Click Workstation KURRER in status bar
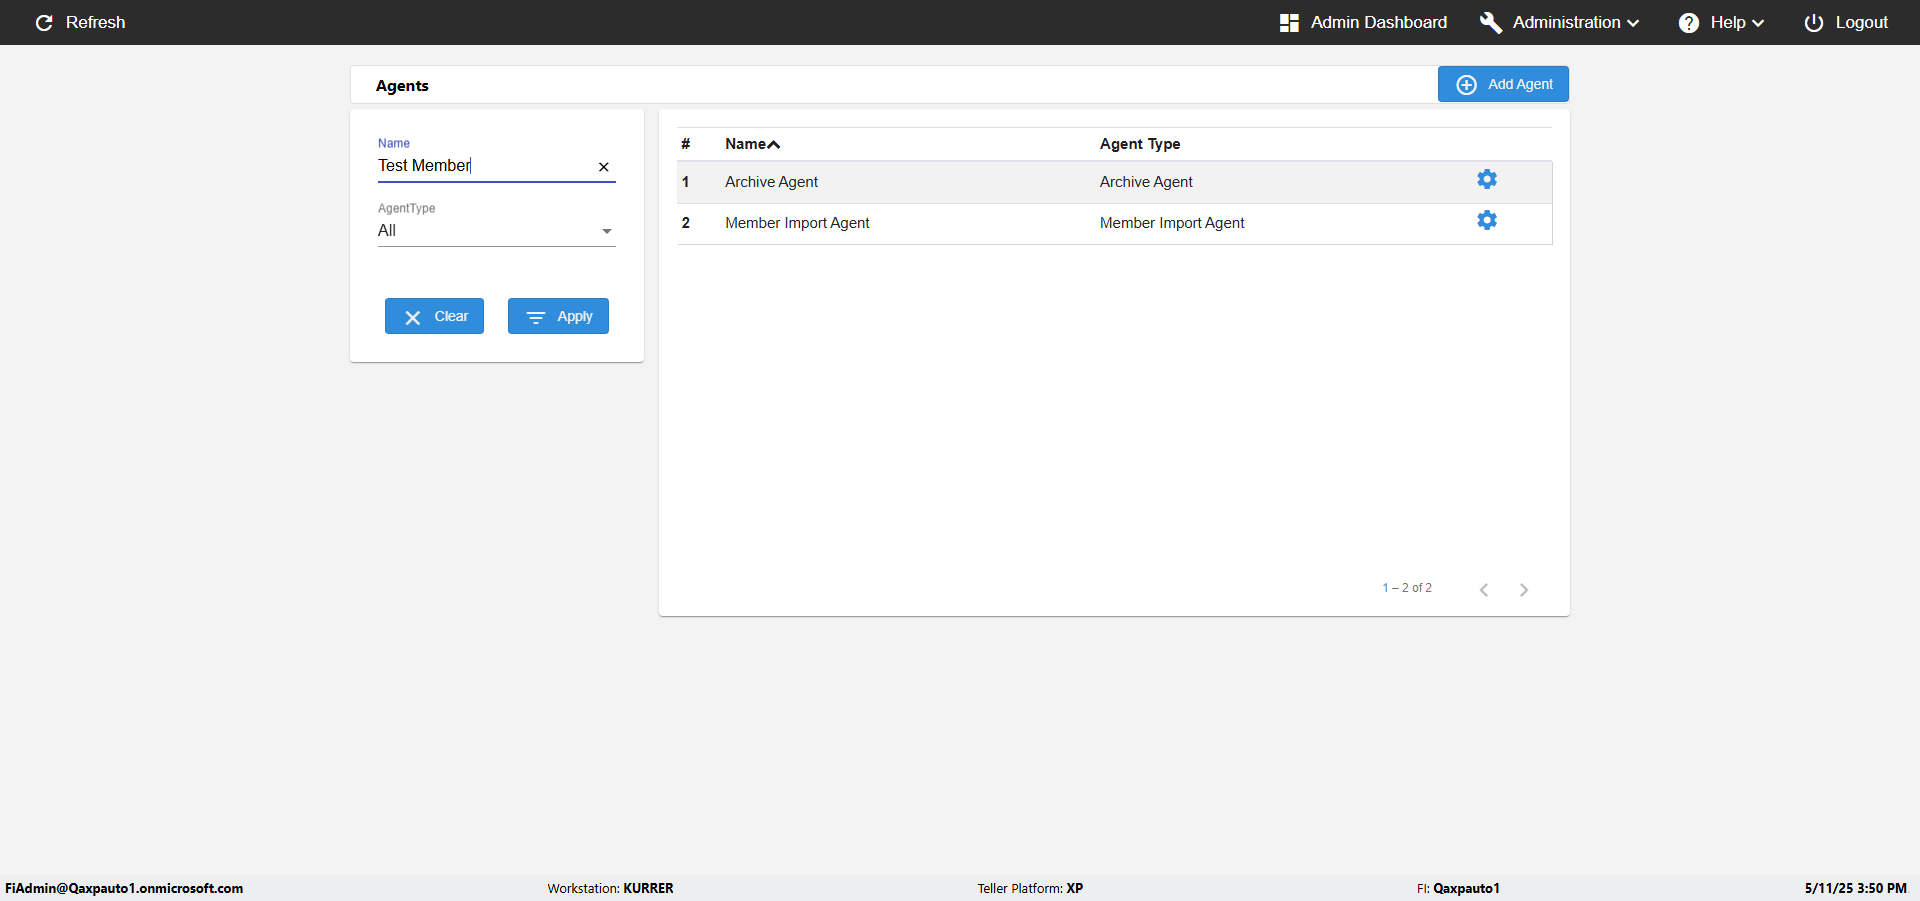This screenshot has height=901, width=1920. [x=610, y=888]
